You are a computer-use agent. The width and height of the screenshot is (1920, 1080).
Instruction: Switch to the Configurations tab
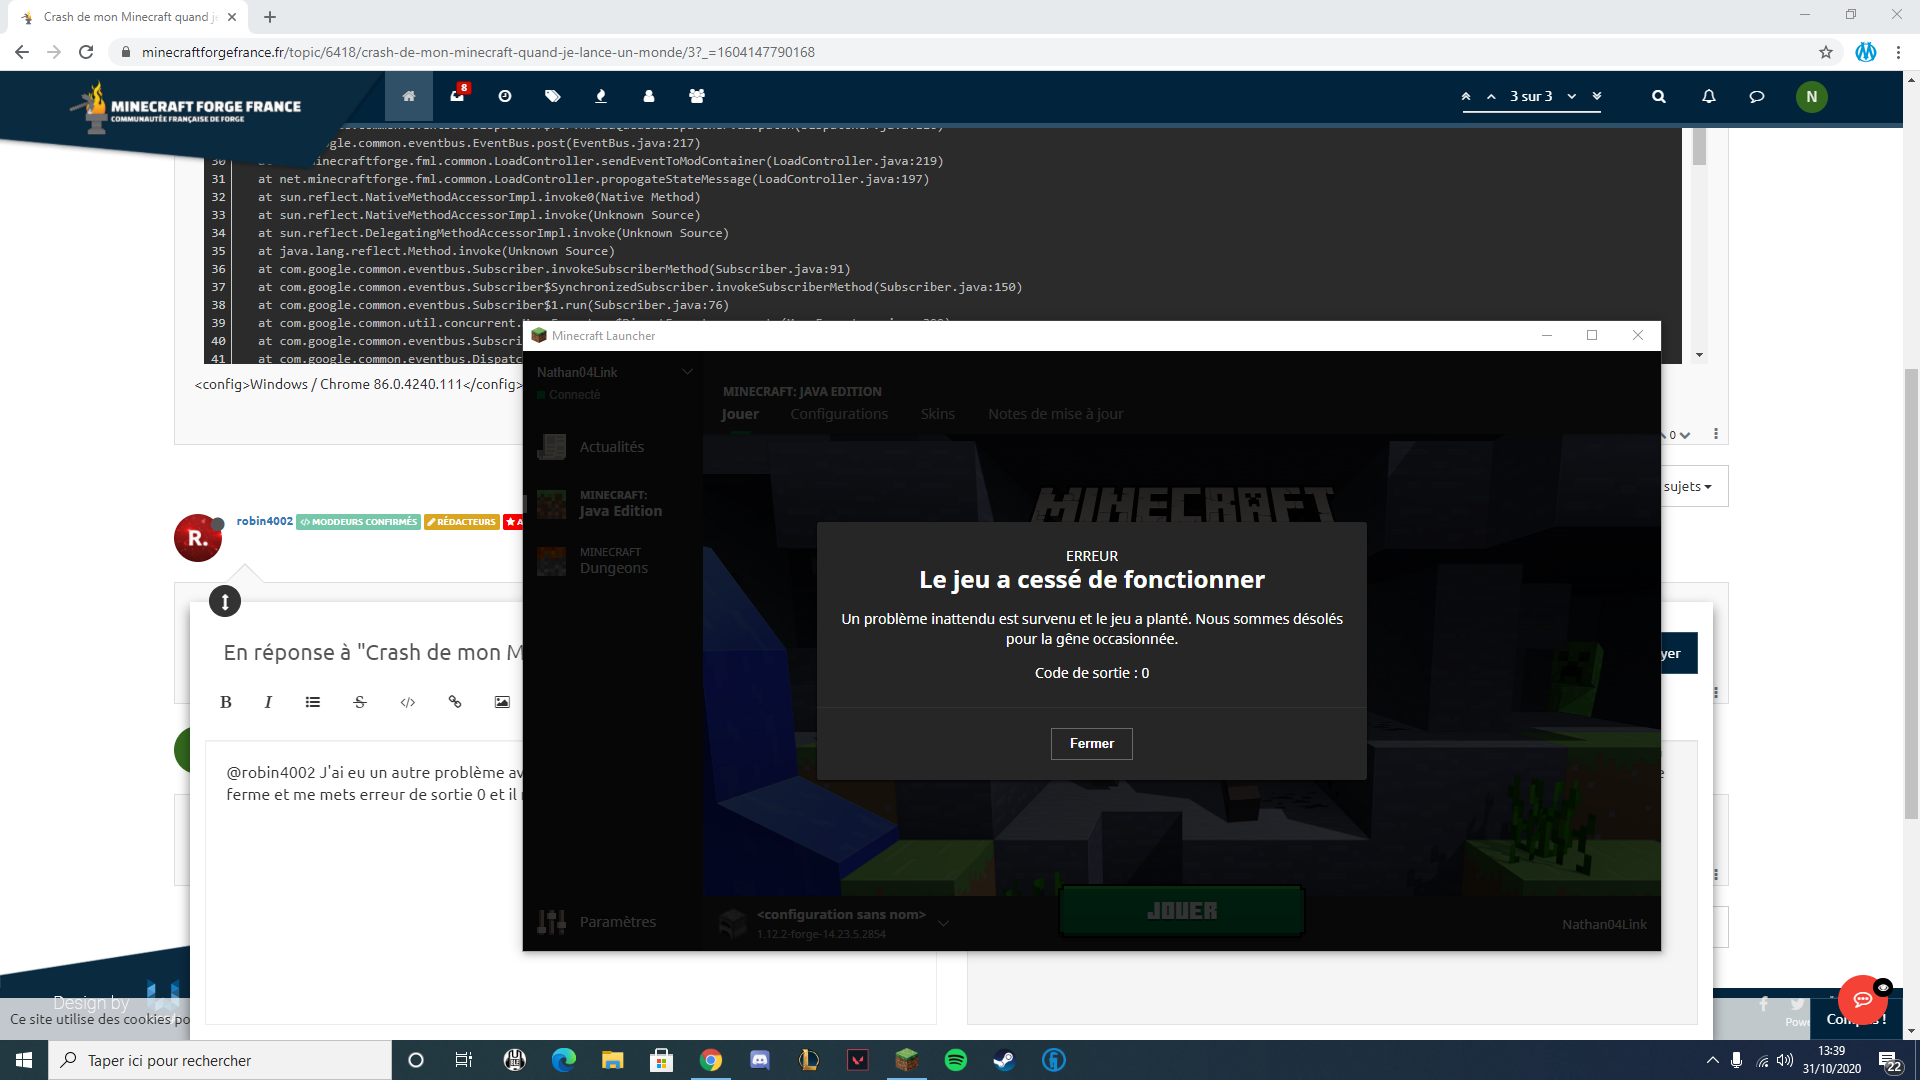click(838, 414)
